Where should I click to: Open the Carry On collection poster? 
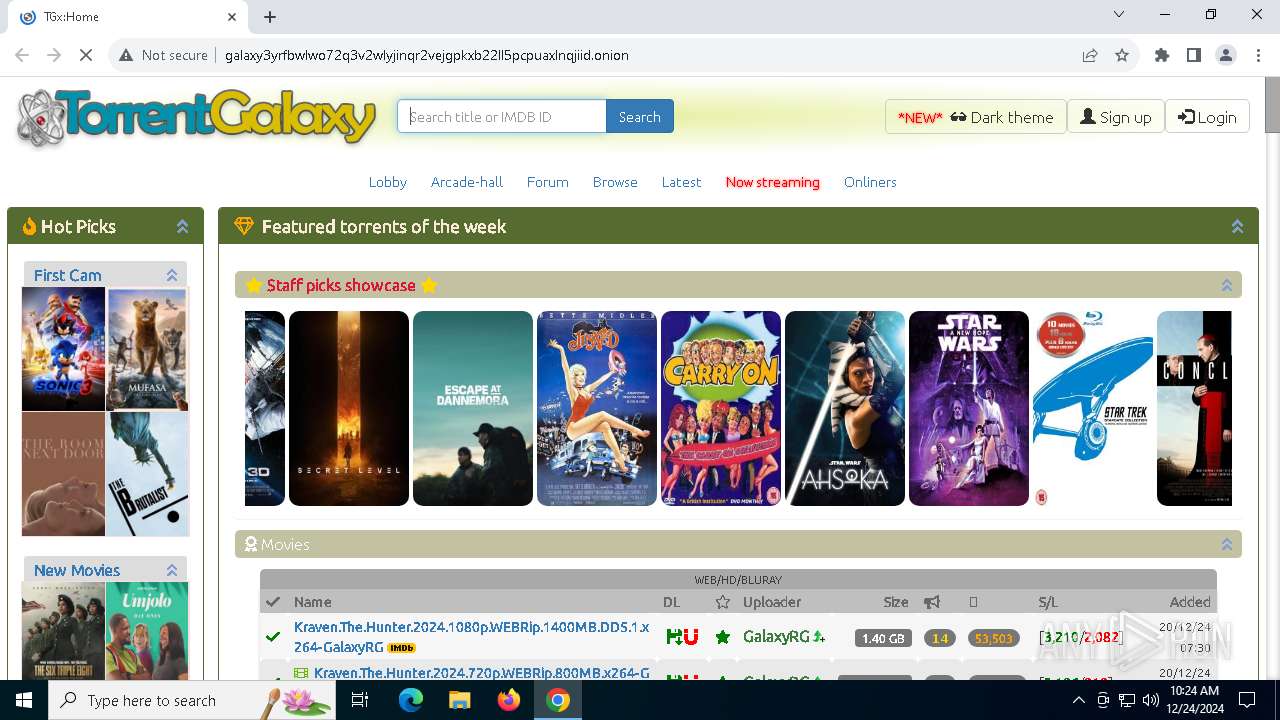pos(721,408)
